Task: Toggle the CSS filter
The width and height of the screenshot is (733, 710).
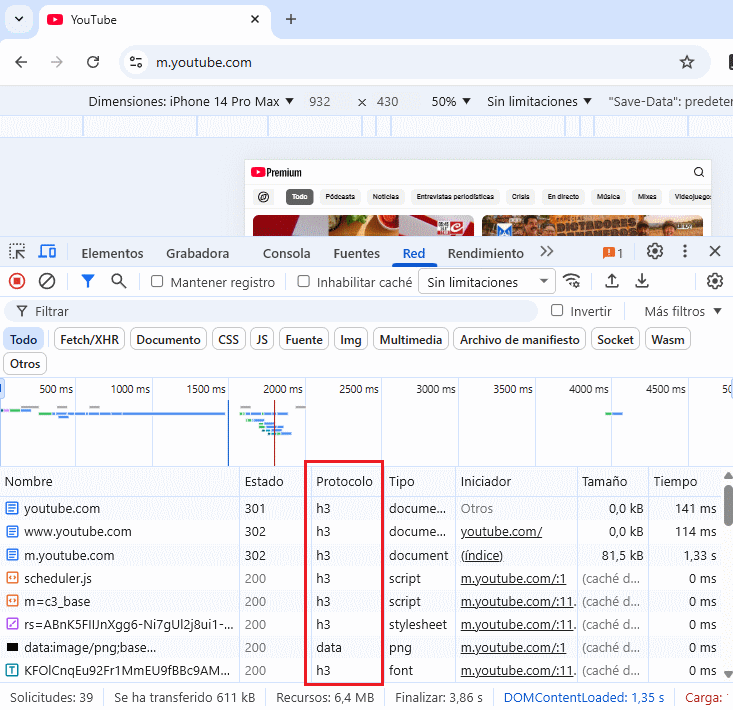Action: pos(229,339)
